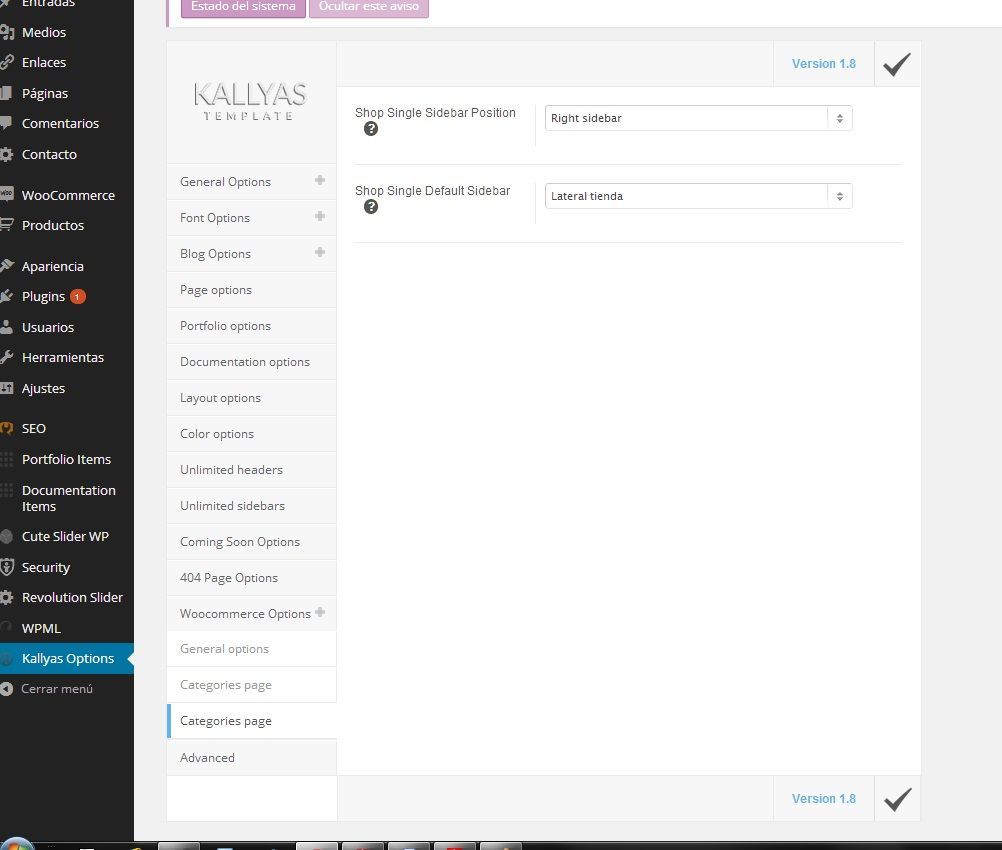Click the Revolution Slider gear icon
This screenshot has height=850, width=1002.
tap(6, 598)
